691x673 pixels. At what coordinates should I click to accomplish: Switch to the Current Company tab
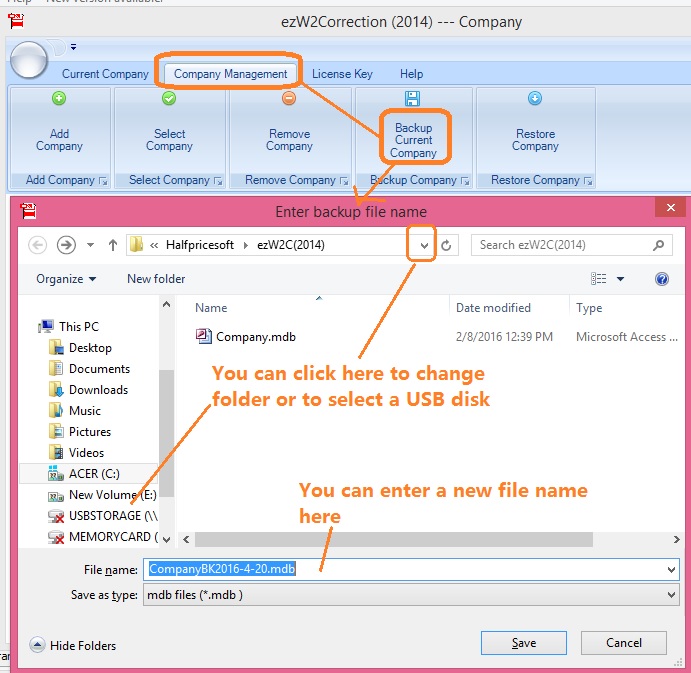pos(105,74)
